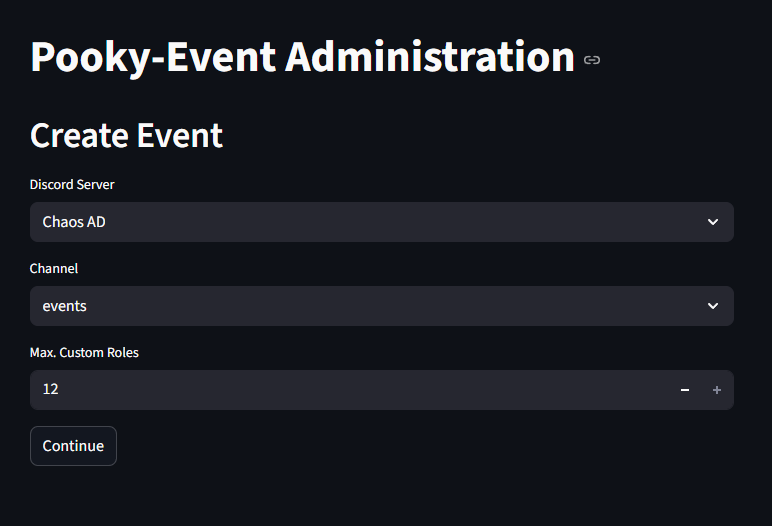Click the word Pooky-Event in page title

154,58
